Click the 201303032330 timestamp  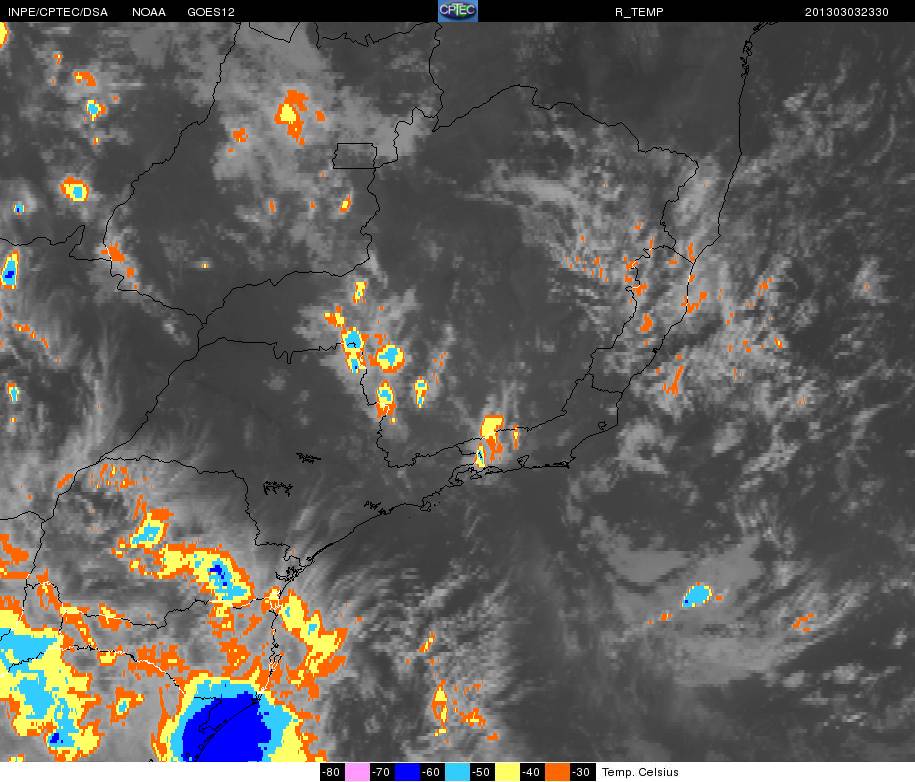tap(847, 12)
